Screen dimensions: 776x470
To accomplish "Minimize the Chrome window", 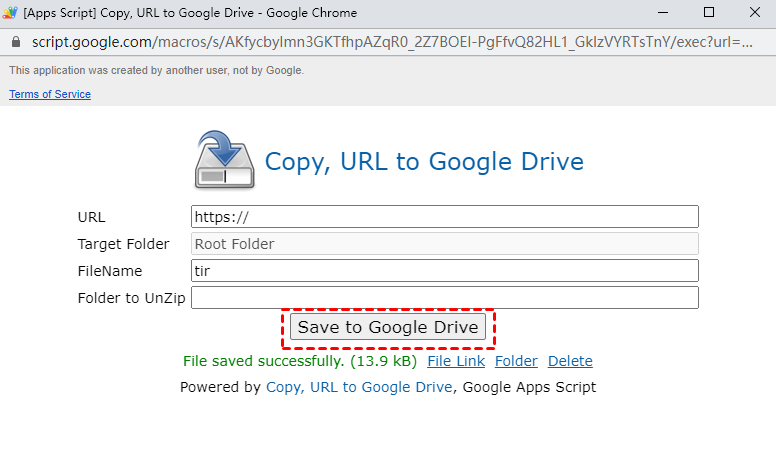I will pyautogui.click(x=663, y=12).
